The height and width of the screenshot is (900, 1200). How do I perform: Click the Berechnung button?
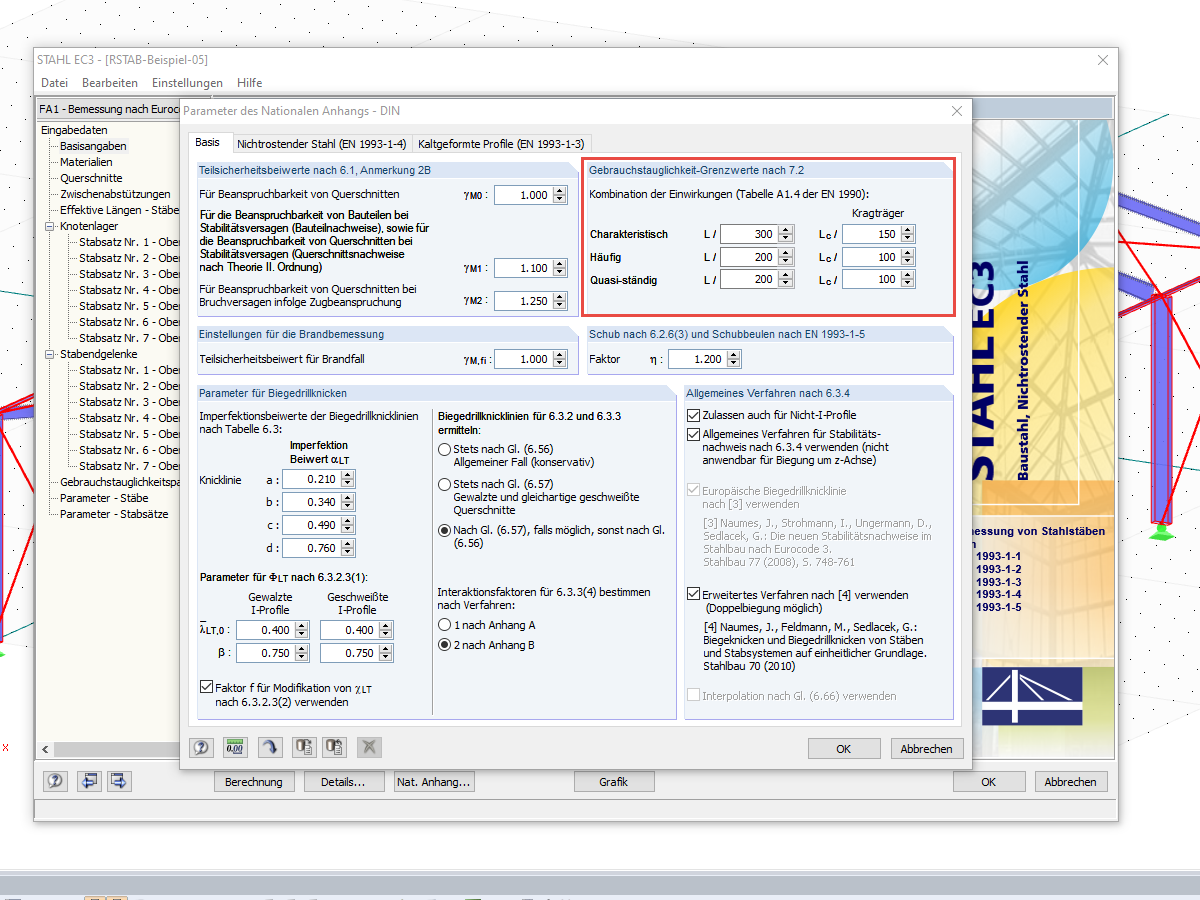[x=254, y=782]
